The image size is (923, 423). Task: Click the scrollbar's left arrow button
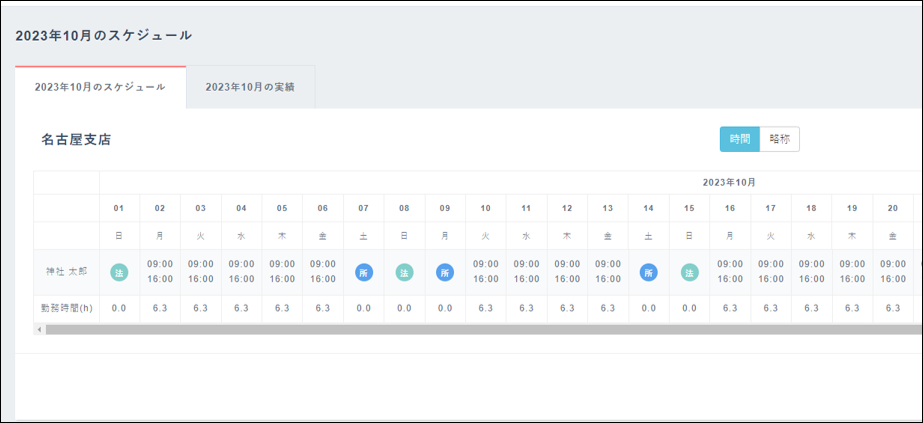coord(38,329)
